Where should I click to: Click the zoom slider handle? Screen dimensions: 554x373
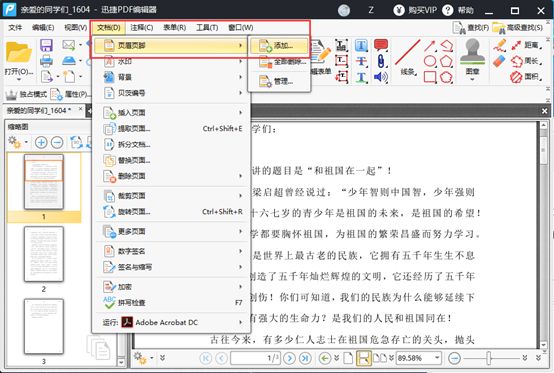tap(489, 358)
